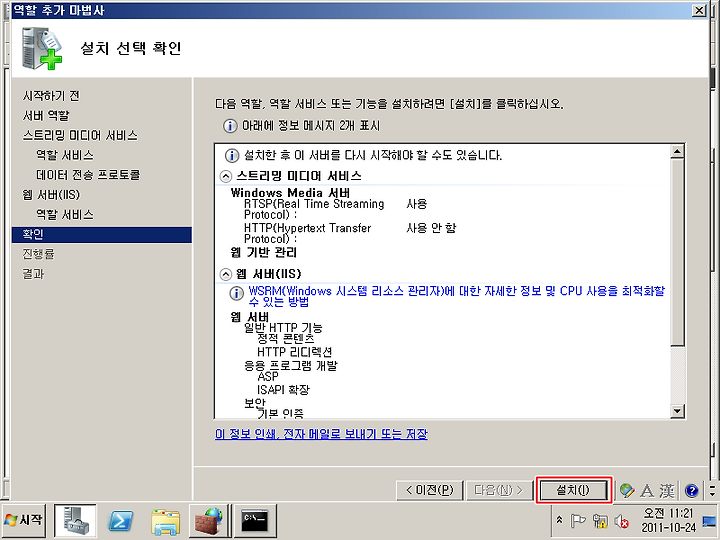Go back with the 이전(P) button
The height and width of the screenshot is (540, 720).
[430, 490]
